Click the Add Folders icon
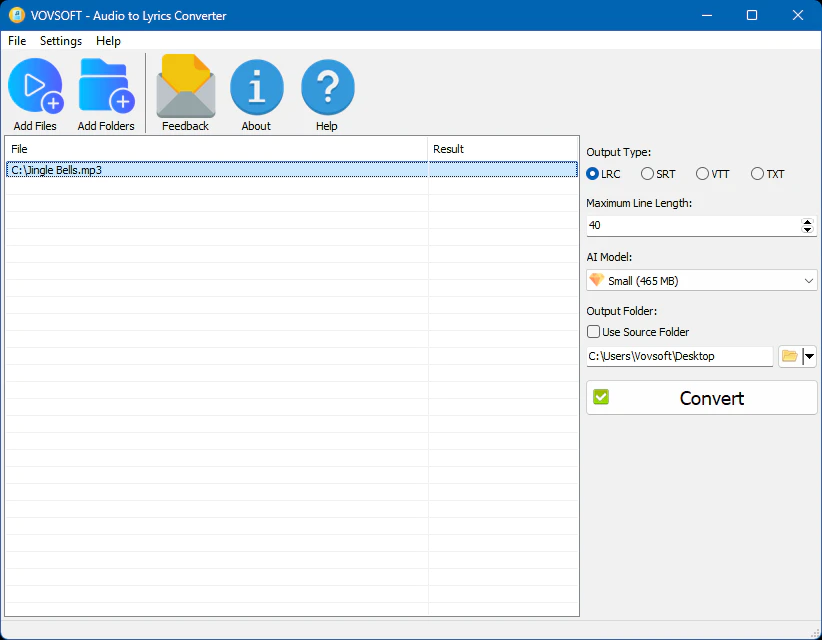This screenshot has height=640, width=822. [x=106, y=85]
